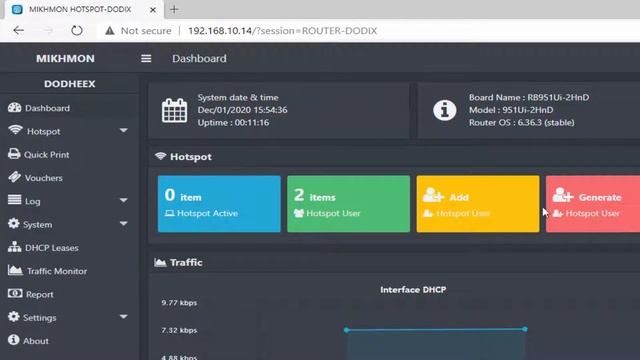Click the right data point on traffic line
This screenshot has width=640, height=360.
pyautogui.click(x=525, y=329)
